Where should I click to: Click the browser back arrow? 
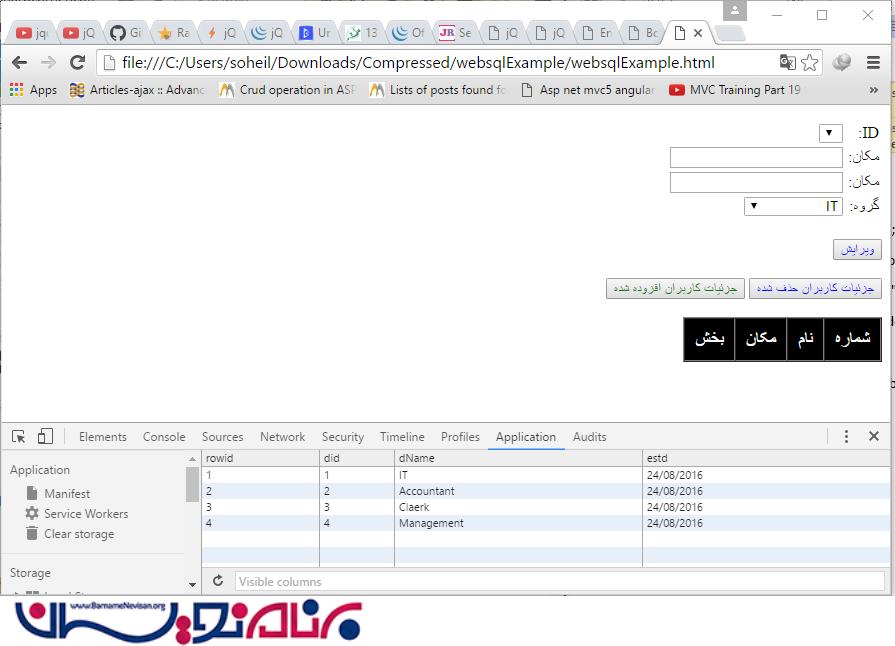[19, 63]
